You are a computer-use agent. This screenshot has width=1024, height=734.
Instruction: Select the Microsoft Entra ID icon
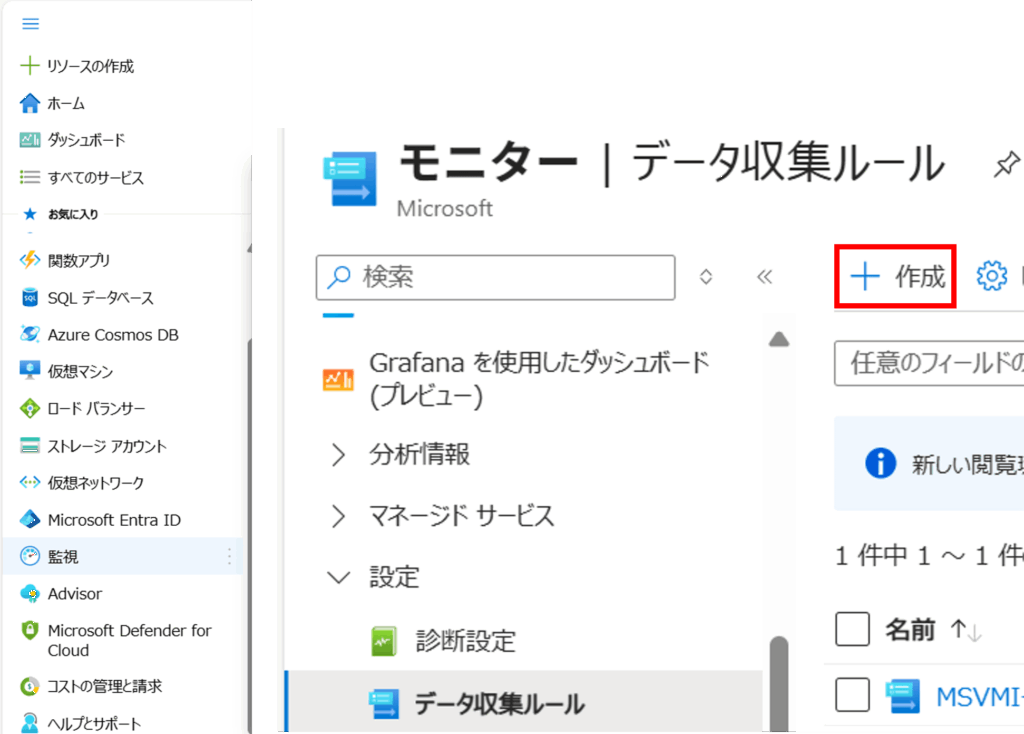point(30,520)
